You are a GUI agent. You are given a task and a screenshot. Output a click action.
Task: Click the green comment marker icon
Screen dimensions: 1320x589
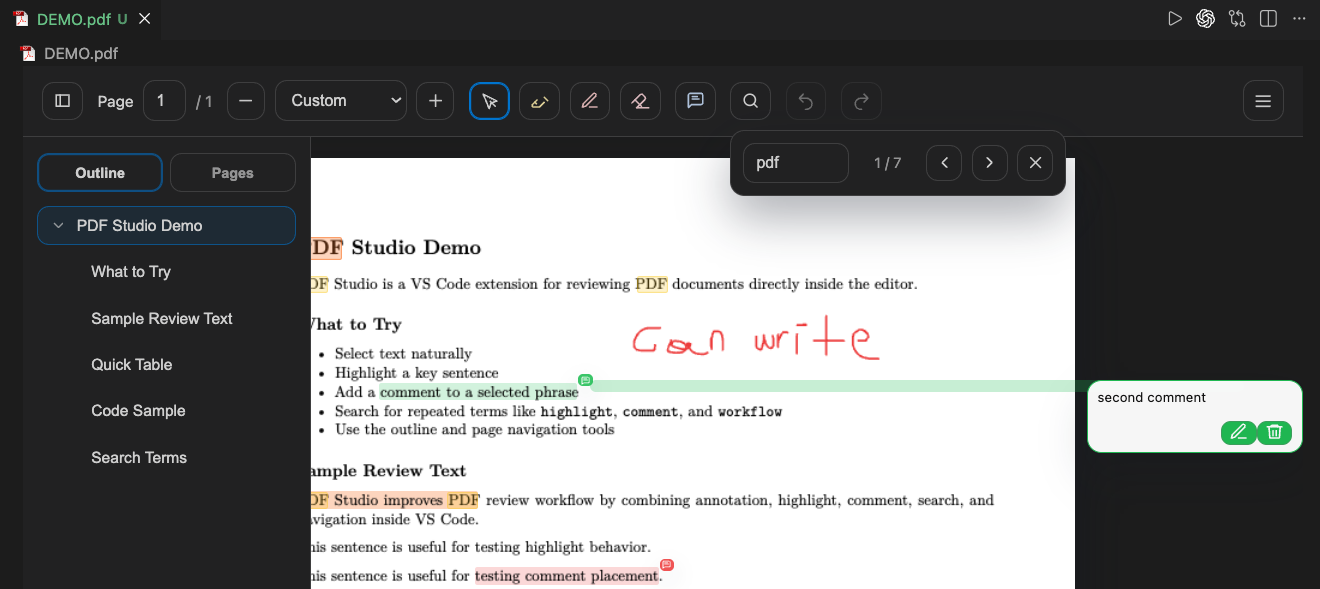585,380
